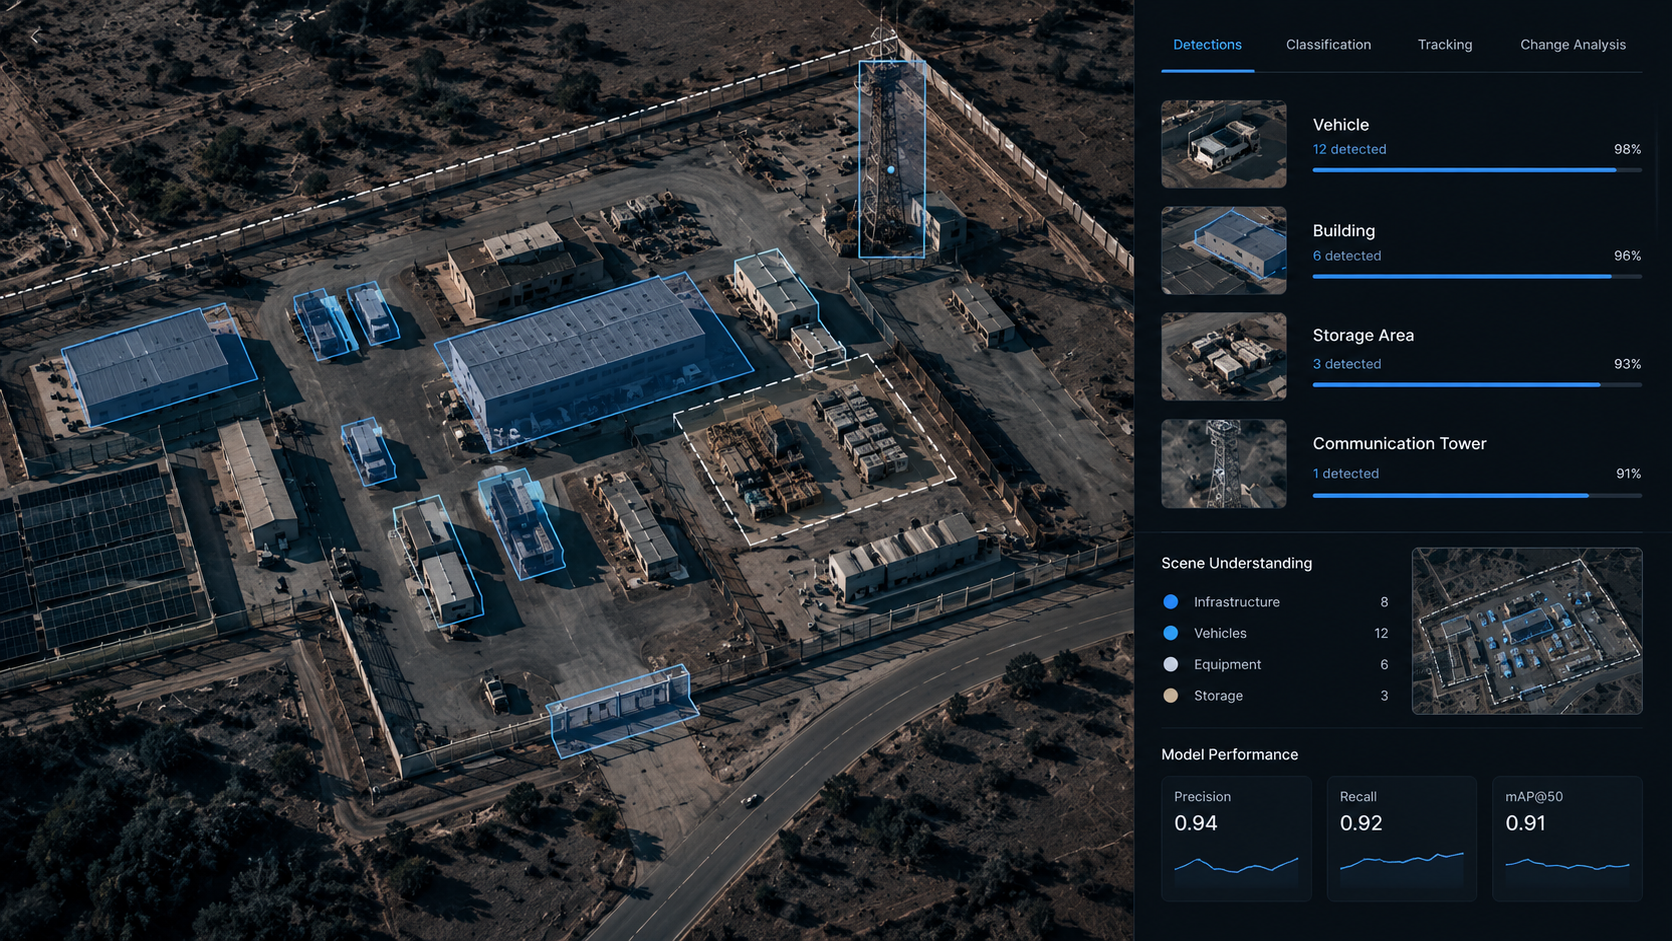Open the Vehicle detection thumbnail
The image size is (1672, 941).
(x=1224, y=144)
